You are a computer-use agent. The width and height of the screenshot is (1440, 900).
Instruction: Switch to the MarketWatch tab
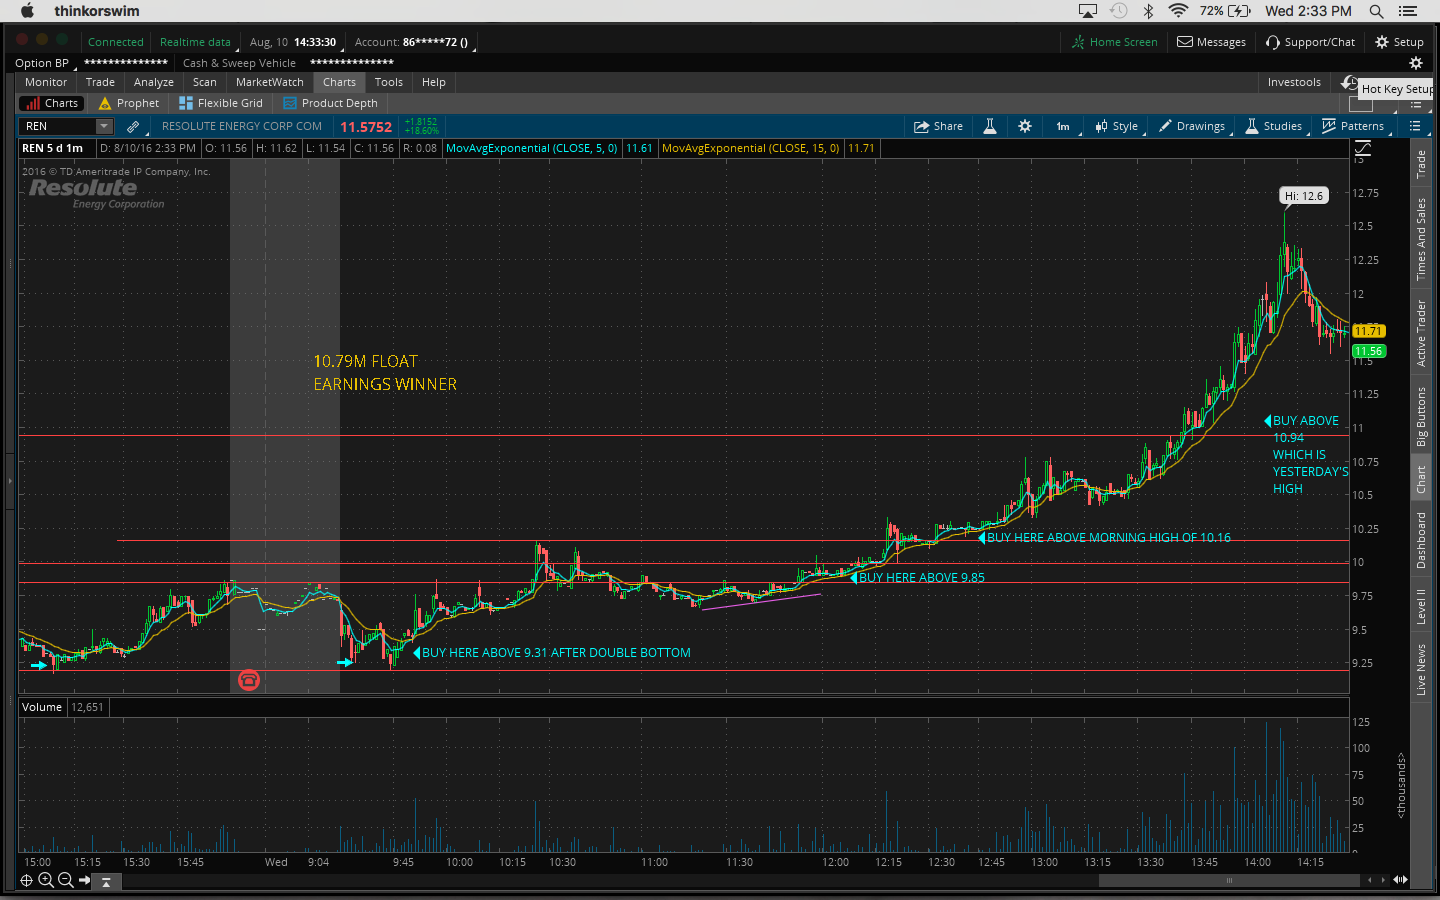269,82
